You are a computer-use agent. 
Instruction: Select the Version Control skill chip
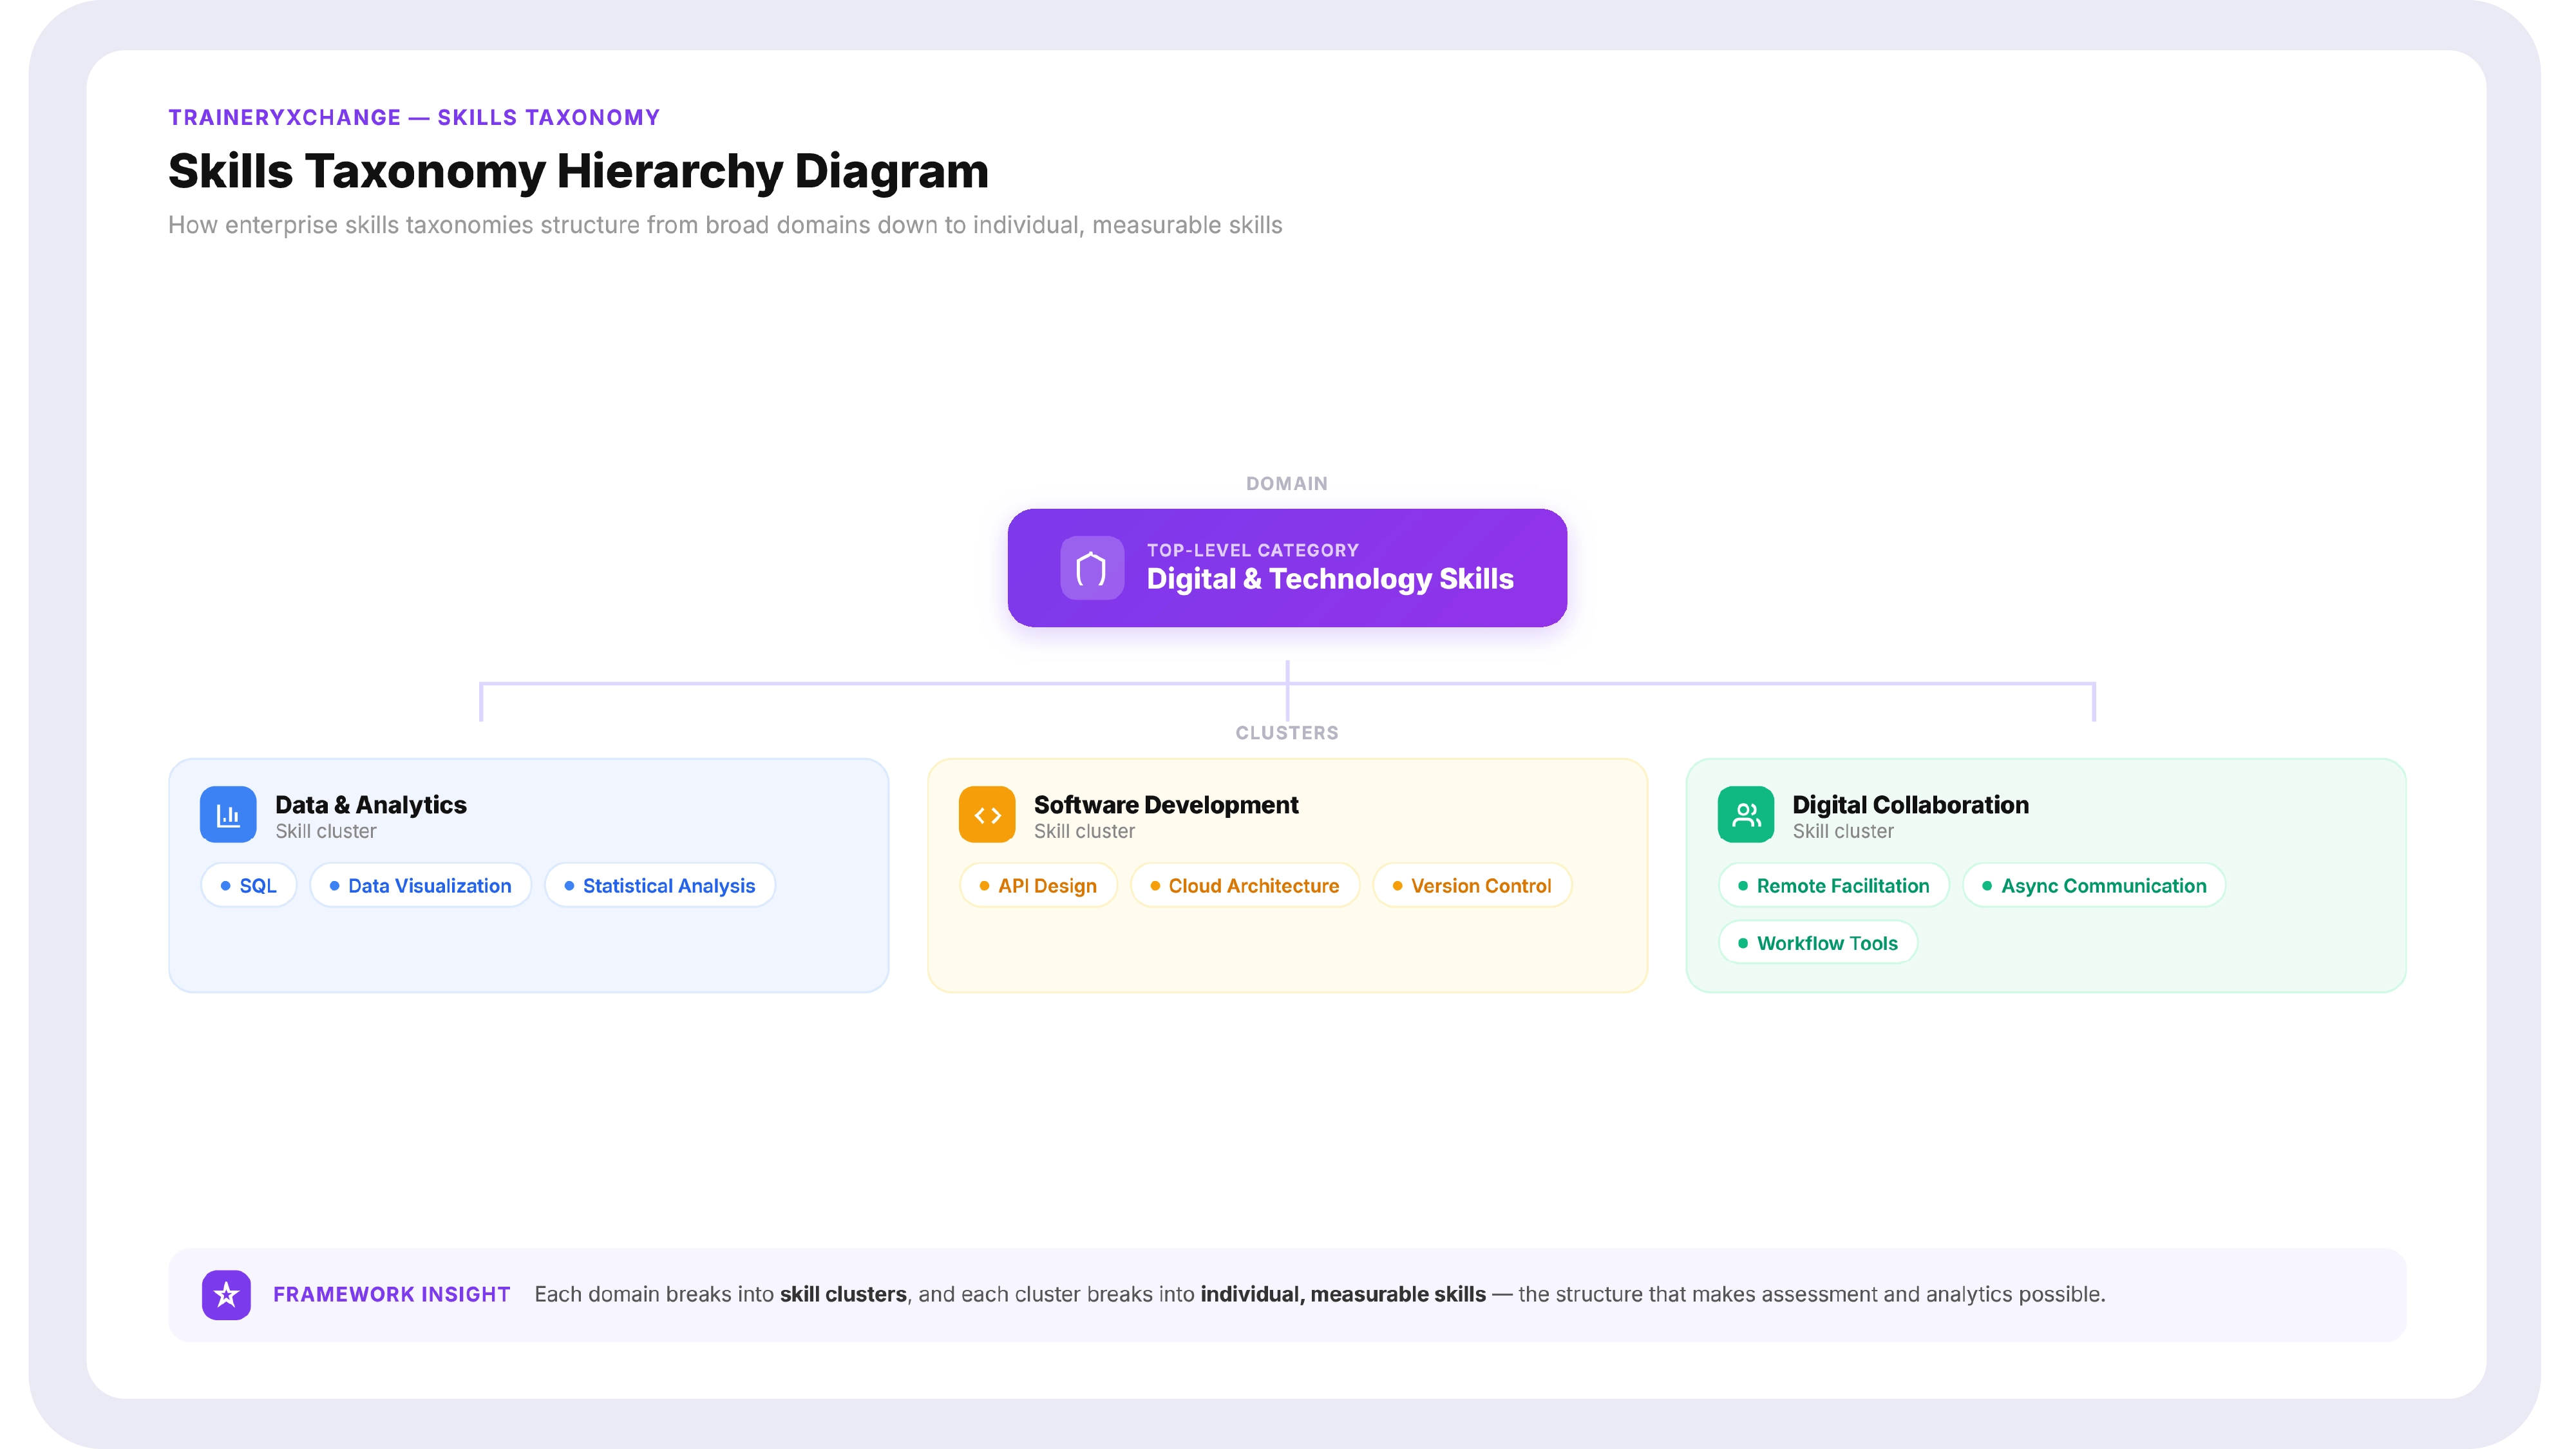[x=1472, y=886]
